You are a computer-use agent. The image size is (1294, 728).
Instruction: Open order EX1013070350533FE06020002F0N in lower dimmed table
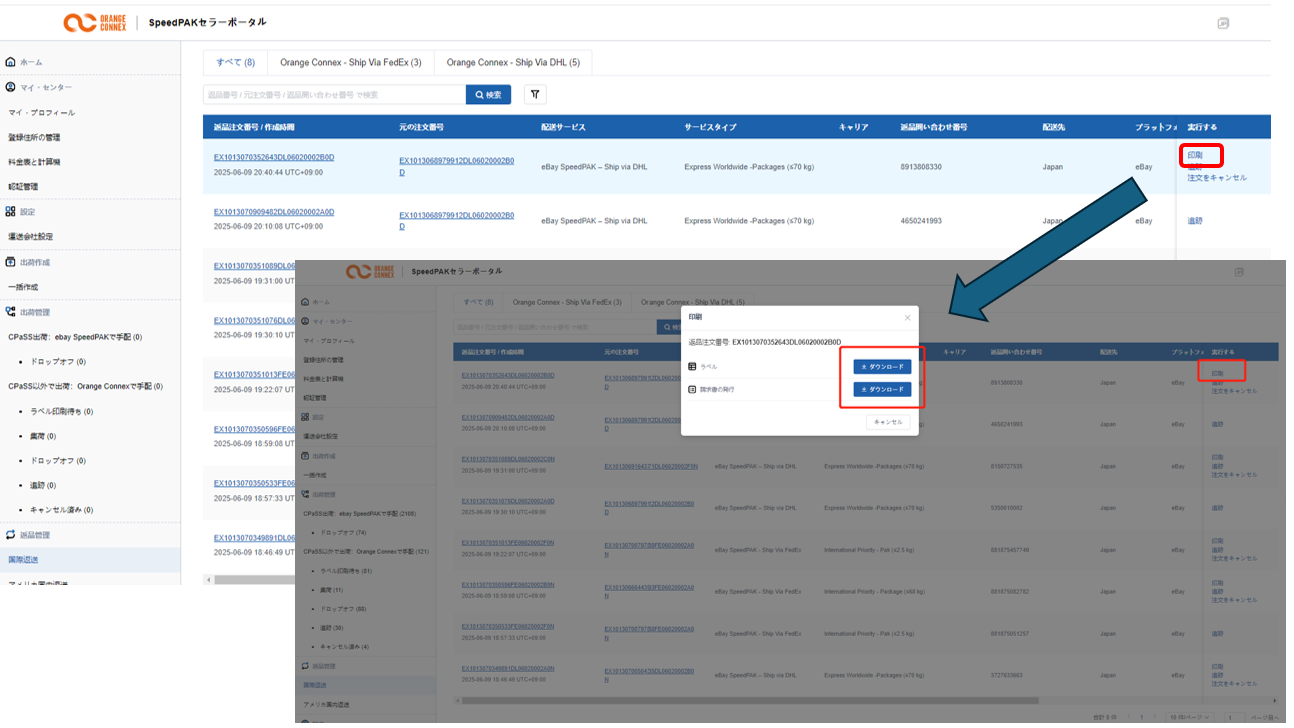pyautogui.click(x=508, y=626)
